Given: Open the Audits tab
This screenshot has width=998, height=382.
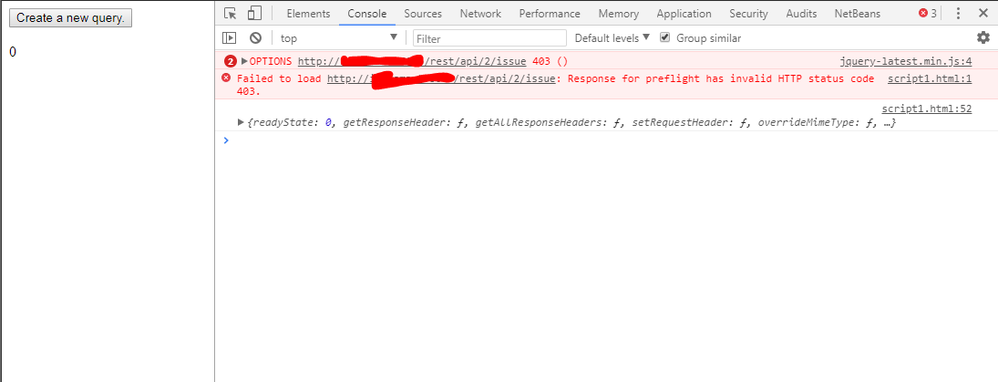Looking at the screenshot, I should coord(802,13).
